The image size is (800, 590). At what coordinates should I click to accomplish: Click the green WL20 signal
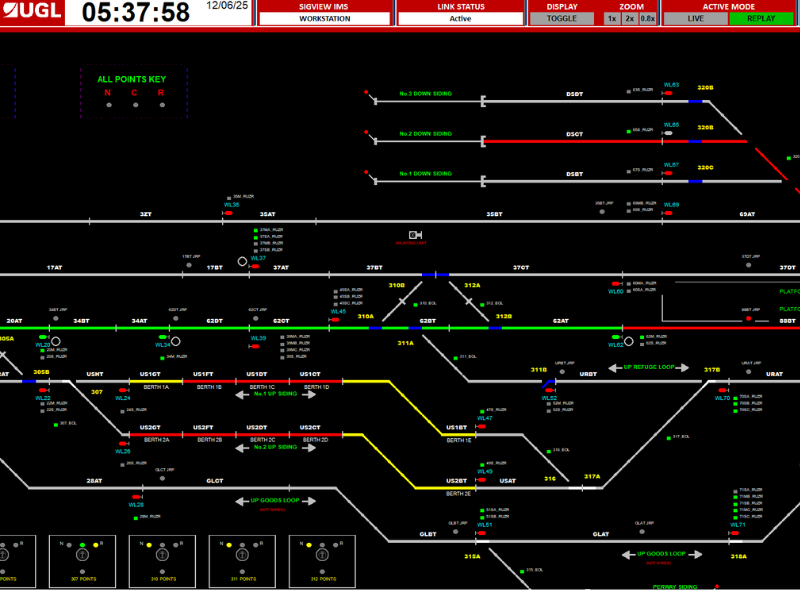43,337
